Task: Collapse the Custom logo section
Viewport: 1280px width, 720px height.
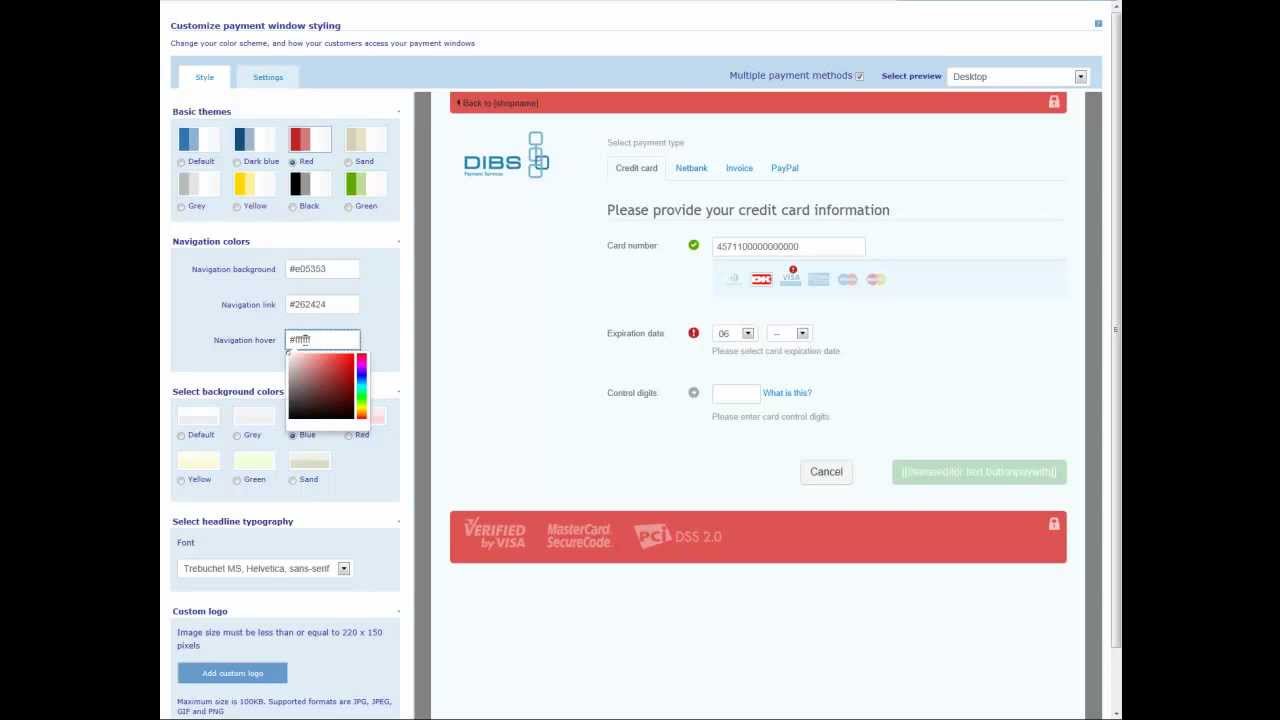Action: [x=398, y=611]
